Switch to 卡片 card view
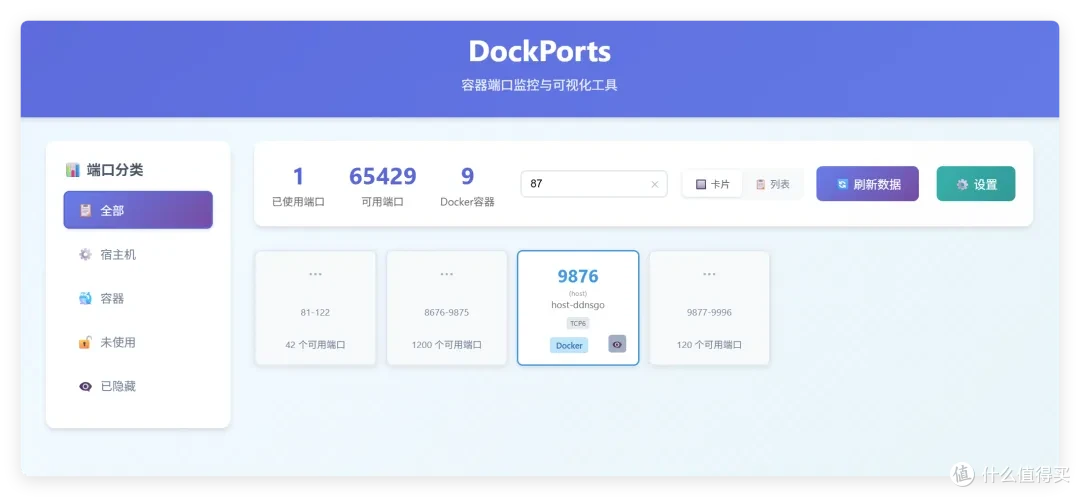This screenshot has width=1080, height=497. pos(712,184)
